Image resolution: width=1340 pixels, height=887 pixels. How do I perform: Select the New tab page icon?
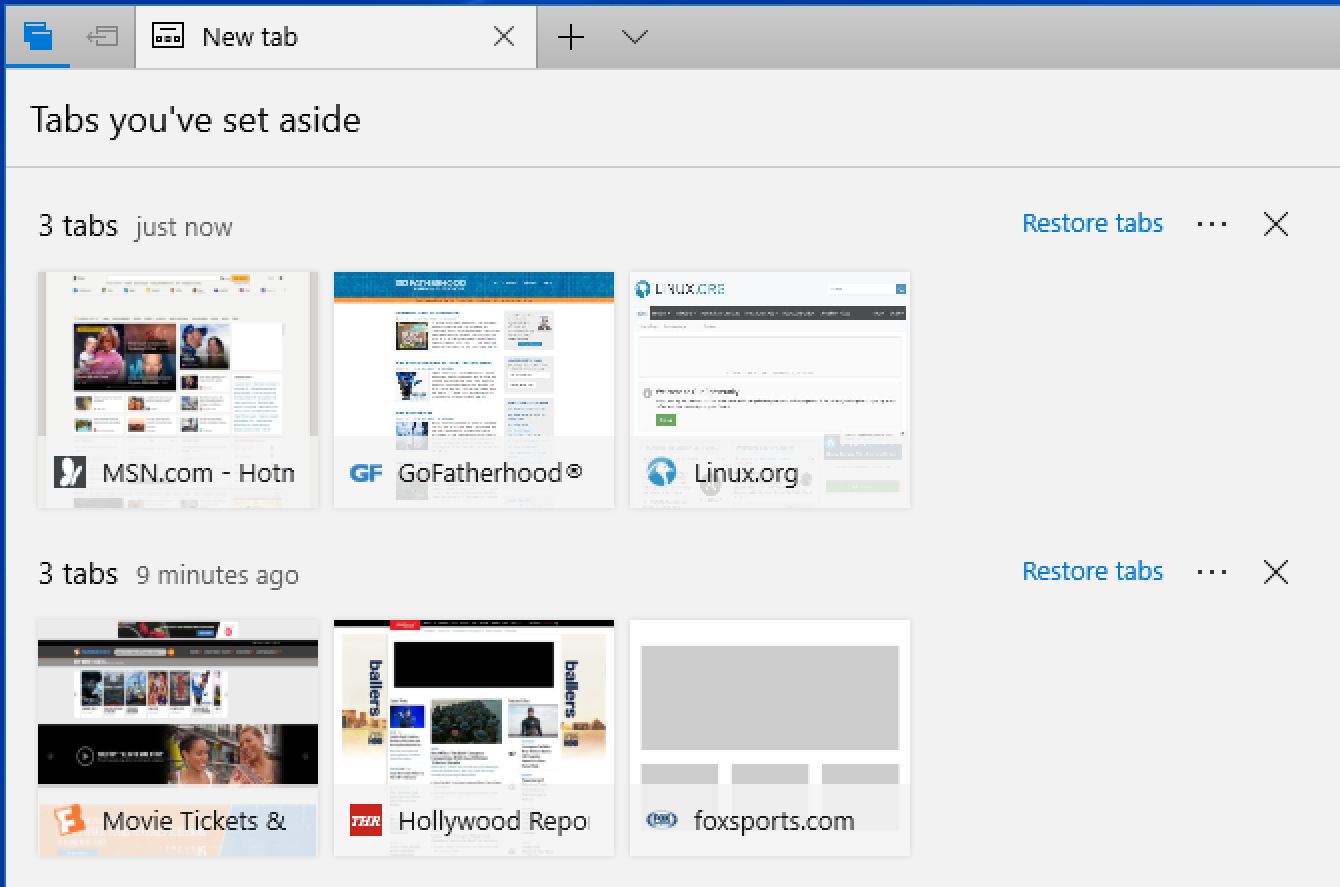[168, 36]
